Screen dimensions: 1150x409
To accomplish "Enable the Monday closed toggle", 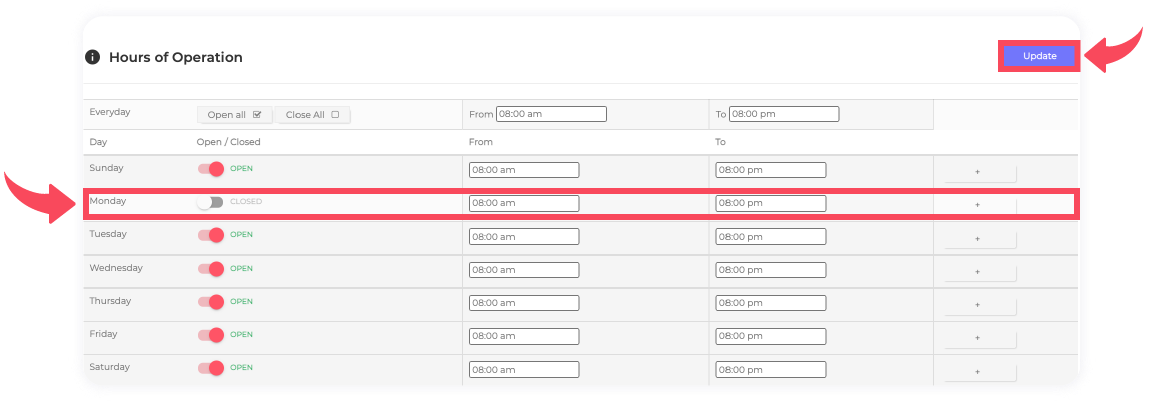I will click(x=211, y=202).
